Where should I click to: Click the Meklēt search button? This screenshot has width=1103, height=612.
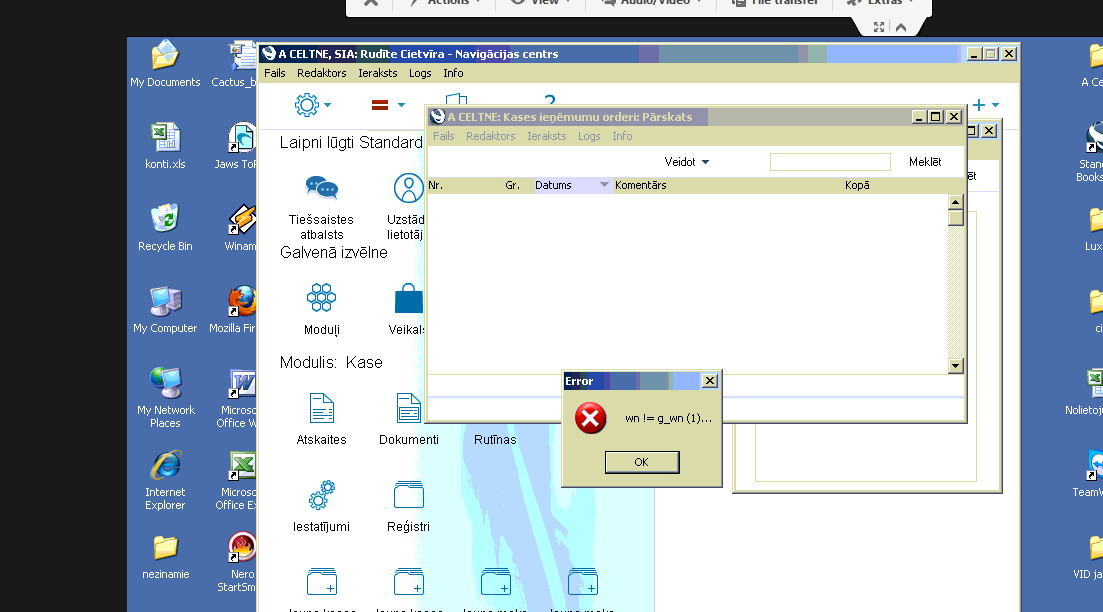[x=924, y=162]
